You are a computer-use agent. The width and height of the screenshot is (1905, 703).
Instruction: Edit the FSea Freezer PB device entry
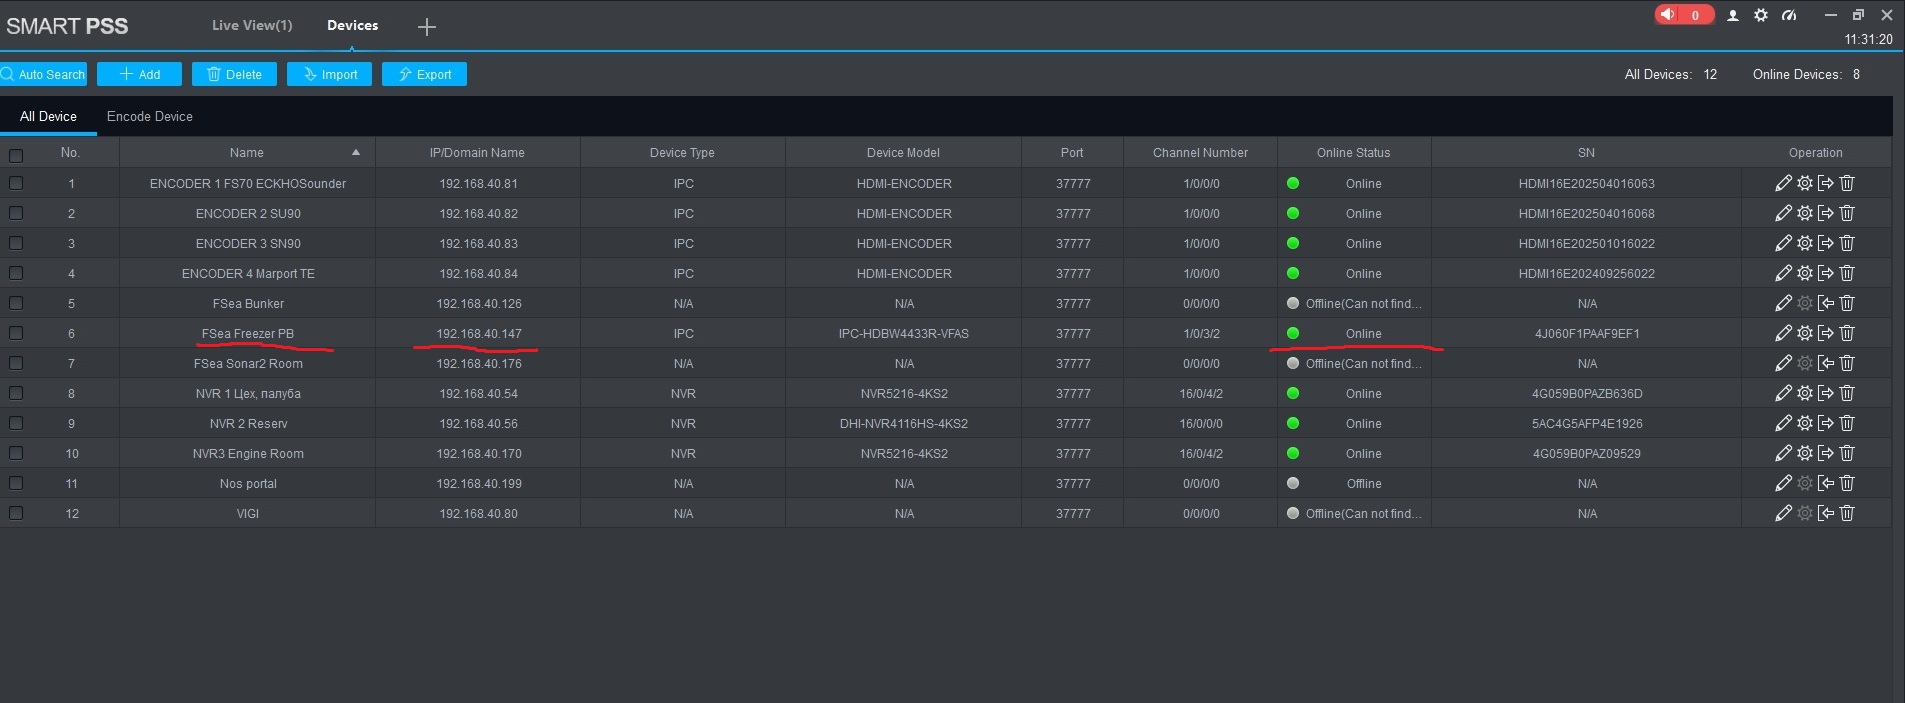click(1783, 333)
